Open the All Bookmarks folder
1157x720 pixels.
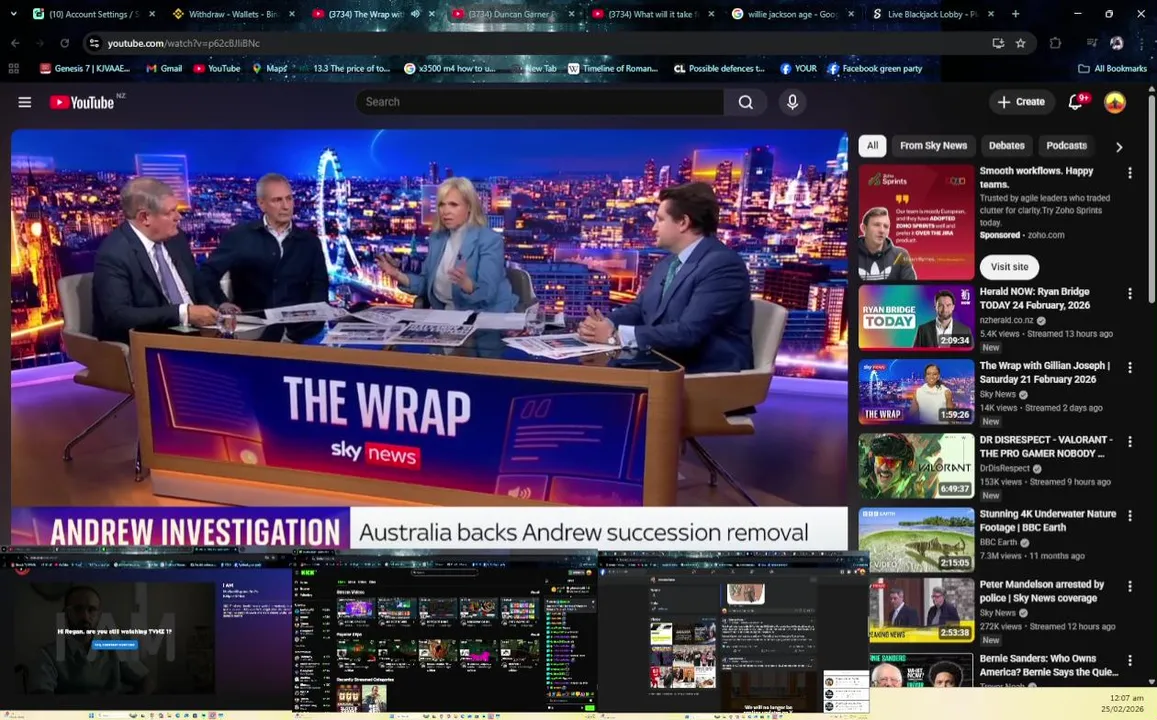coord(1113,69)
